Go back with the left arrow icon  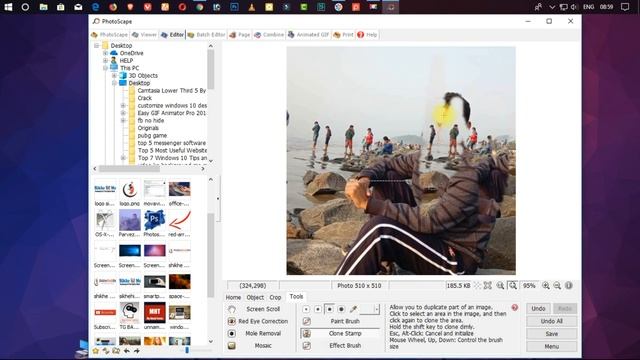(127, 351)
